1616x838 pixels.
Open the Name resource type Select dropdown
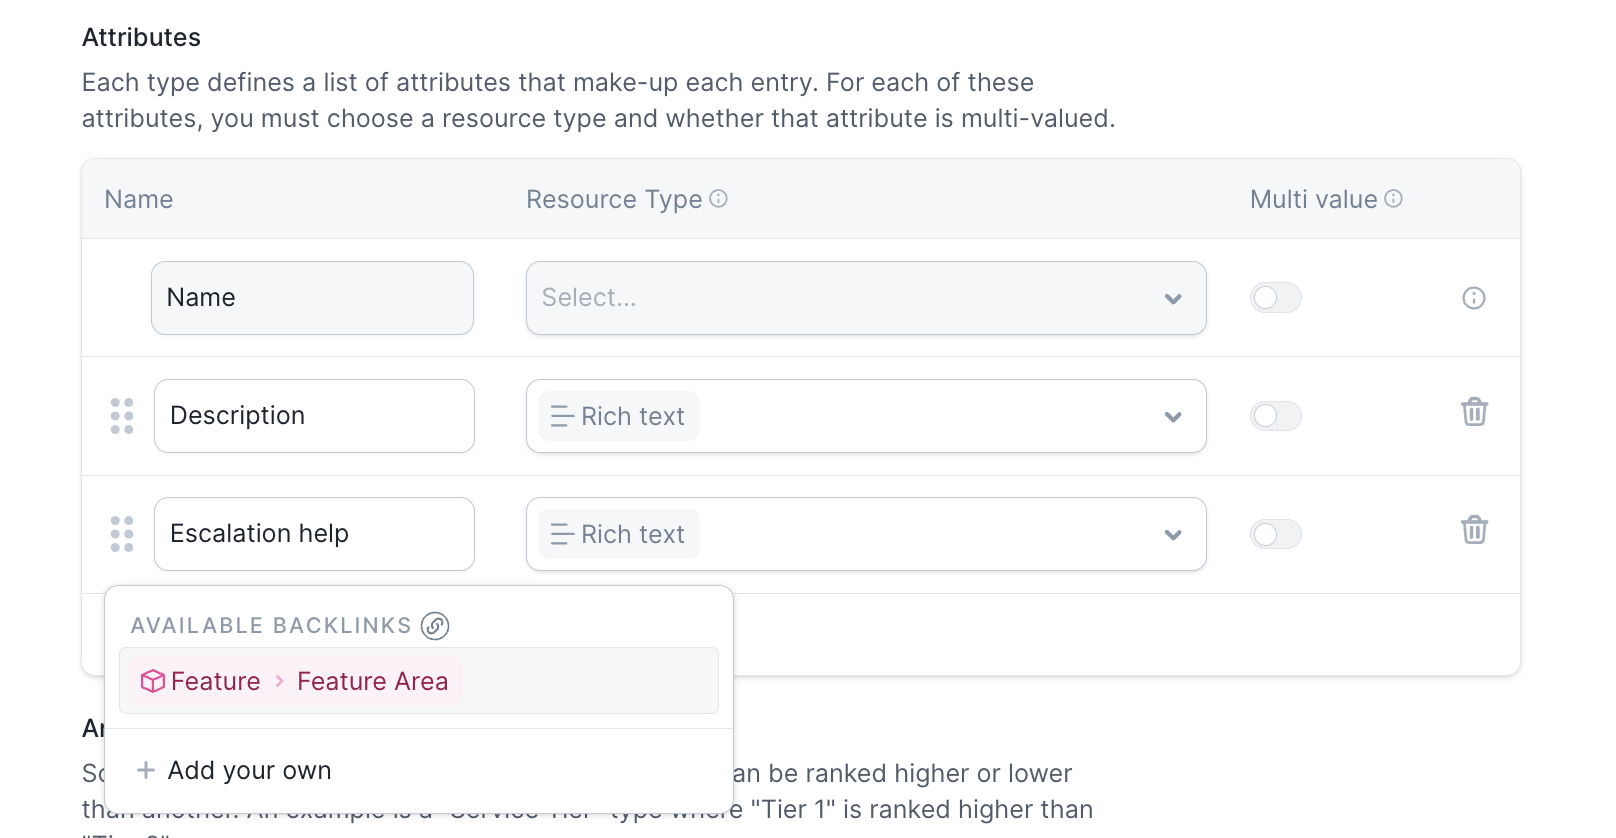[865, 298]
